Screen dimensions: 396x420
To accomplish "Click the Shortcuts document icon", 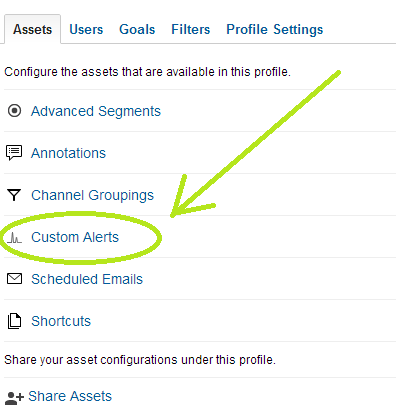I will click(14, 321).
